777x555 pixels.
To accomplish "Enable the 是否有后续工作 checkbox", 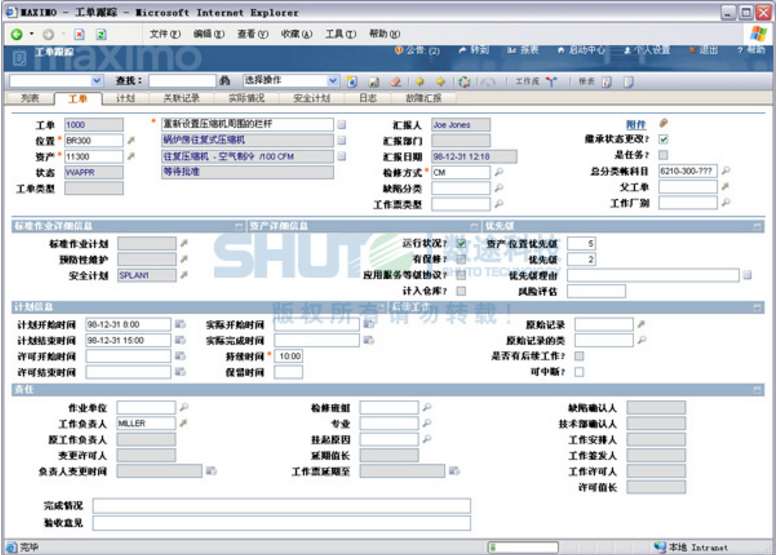I will pyautogui.click(x=579, y=356).
